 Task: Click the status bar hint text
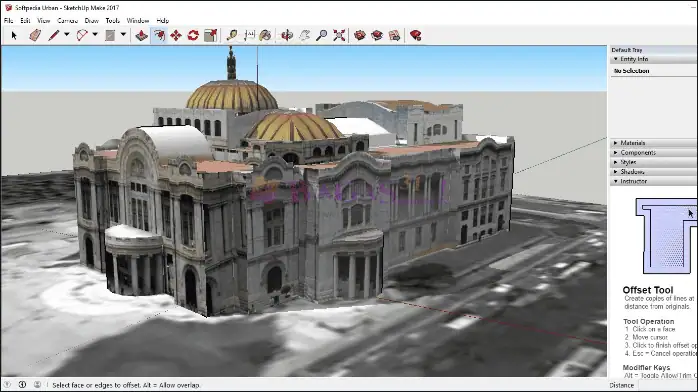(126, 385)
